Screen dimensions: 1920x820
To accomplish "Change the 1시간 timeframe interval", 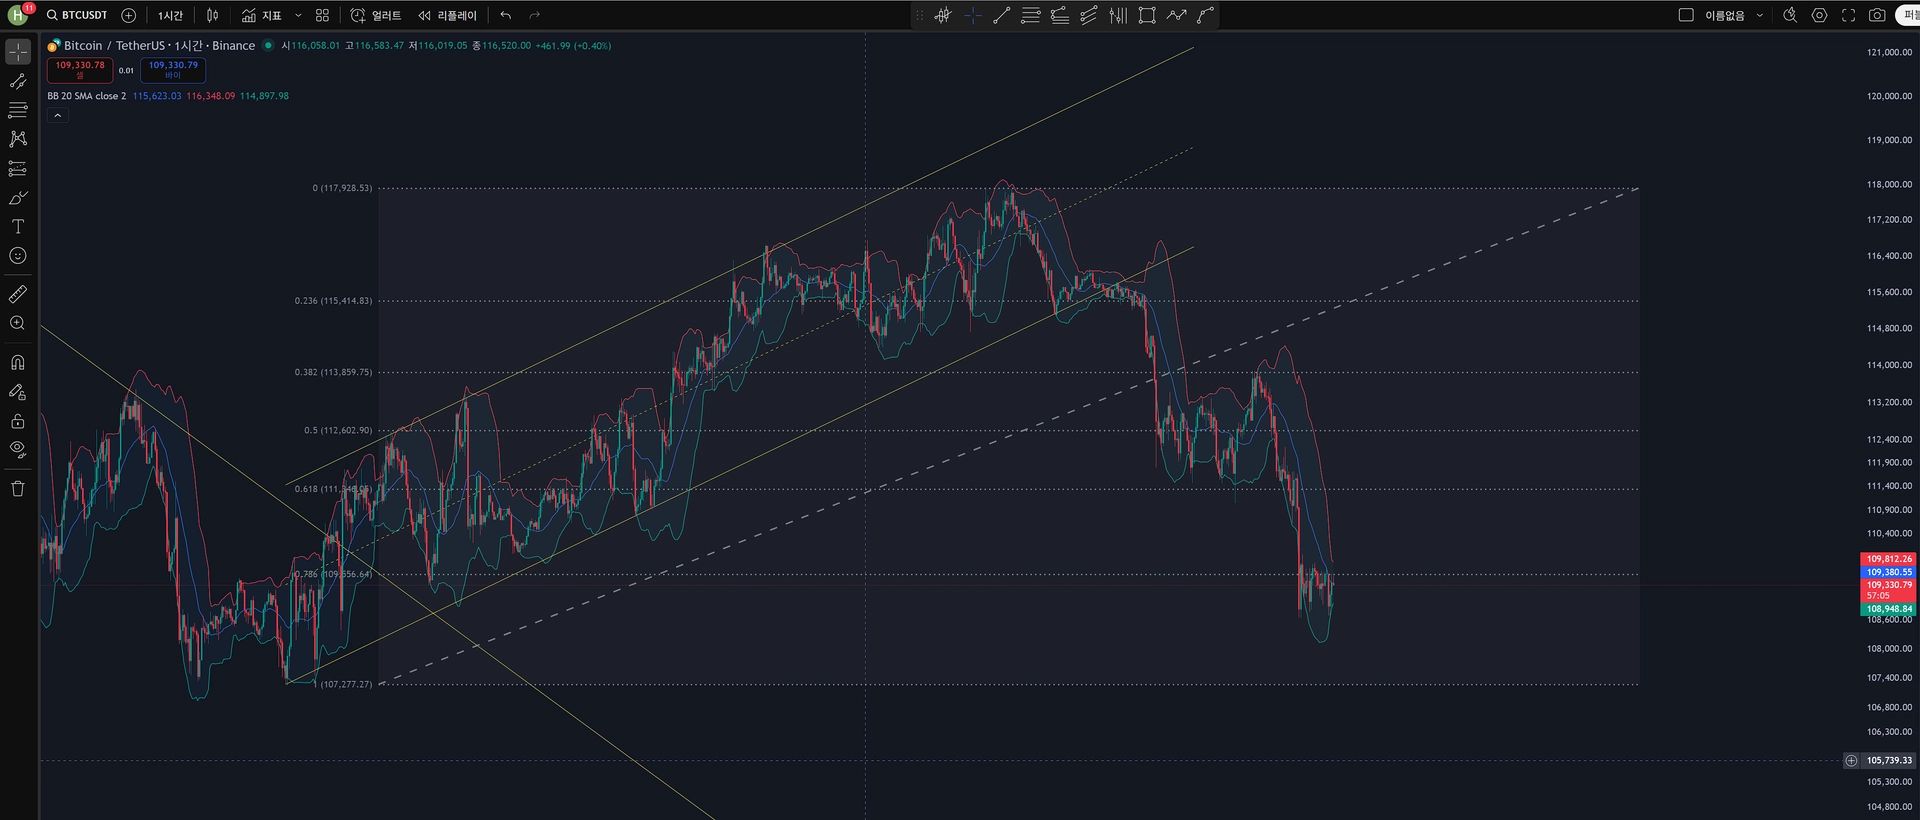I will 170,15.
